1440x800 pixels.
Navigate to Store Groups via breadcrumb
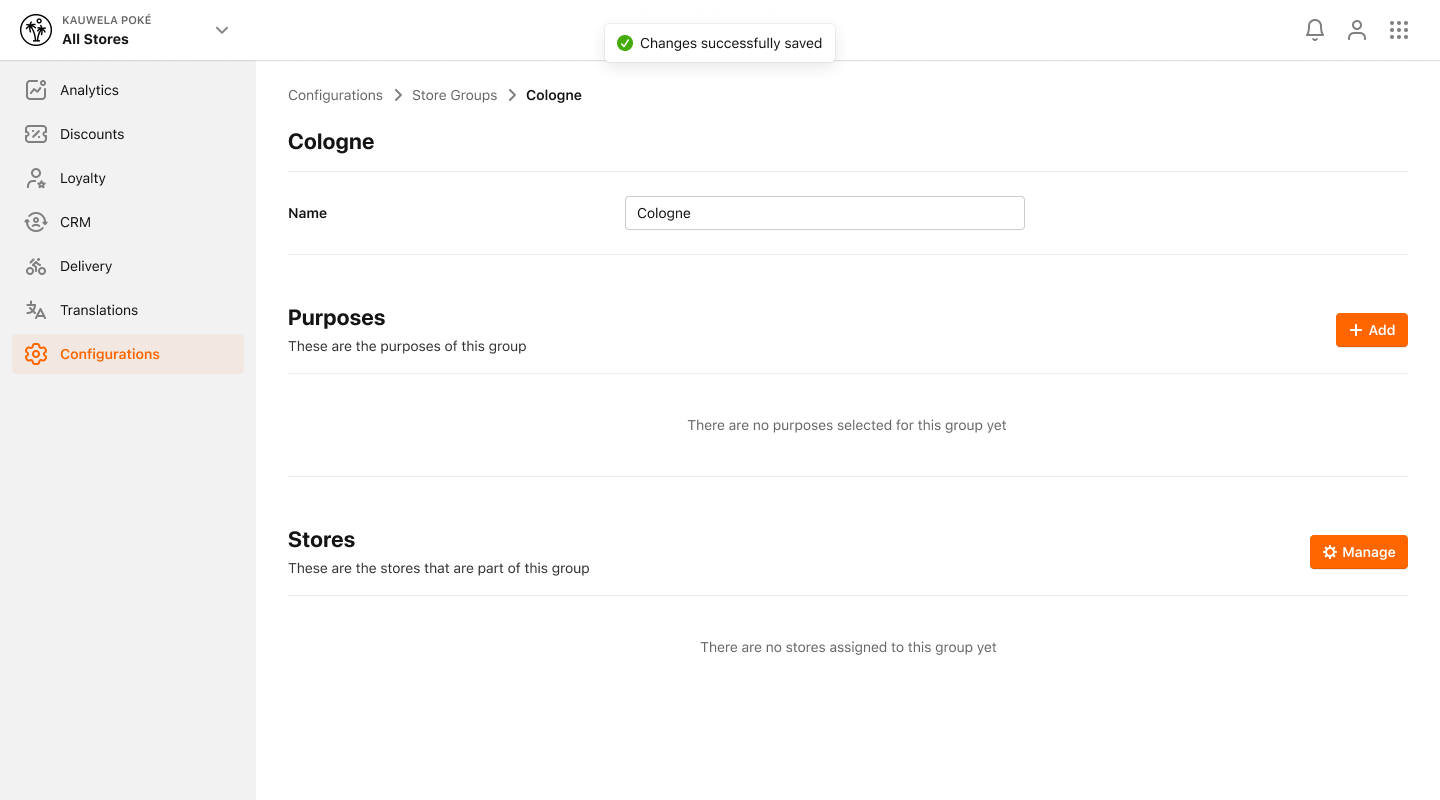(455, 95)
